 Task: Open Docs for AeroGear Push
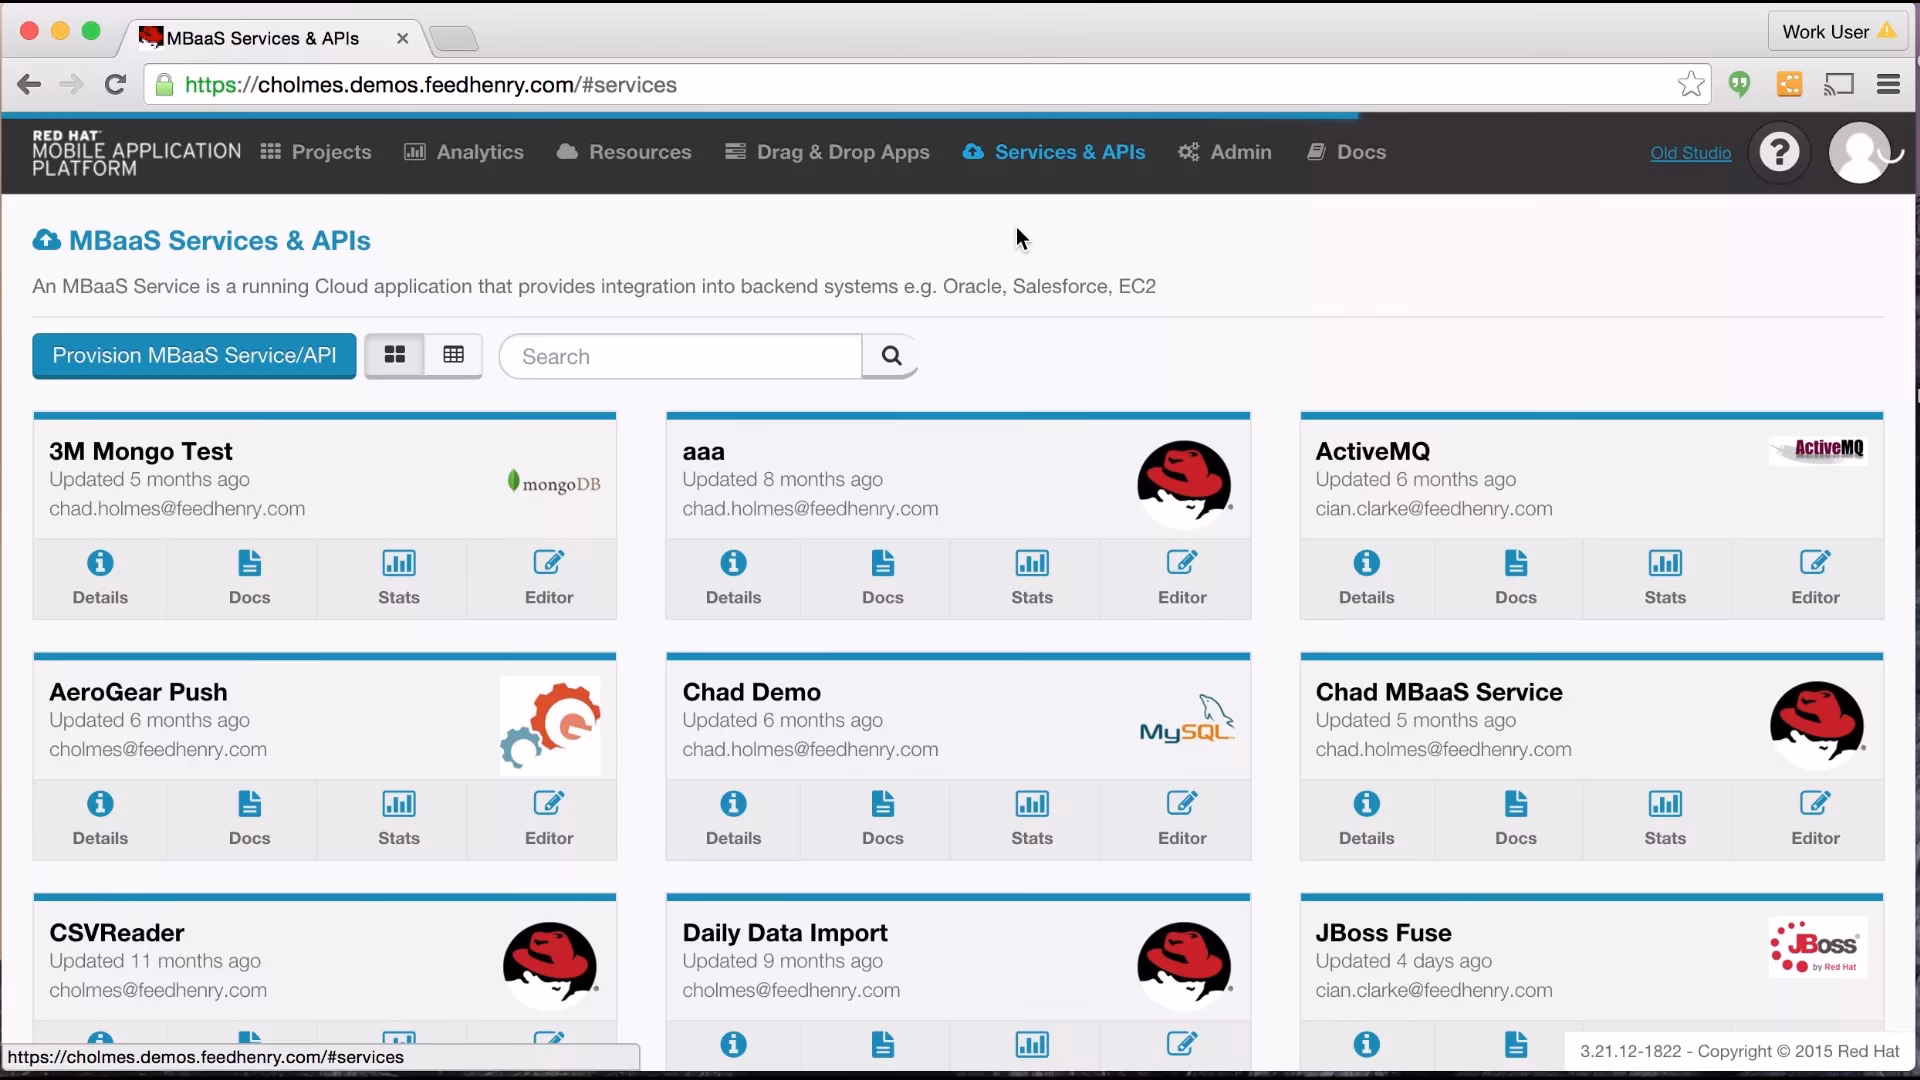click(x=249, y=820)
